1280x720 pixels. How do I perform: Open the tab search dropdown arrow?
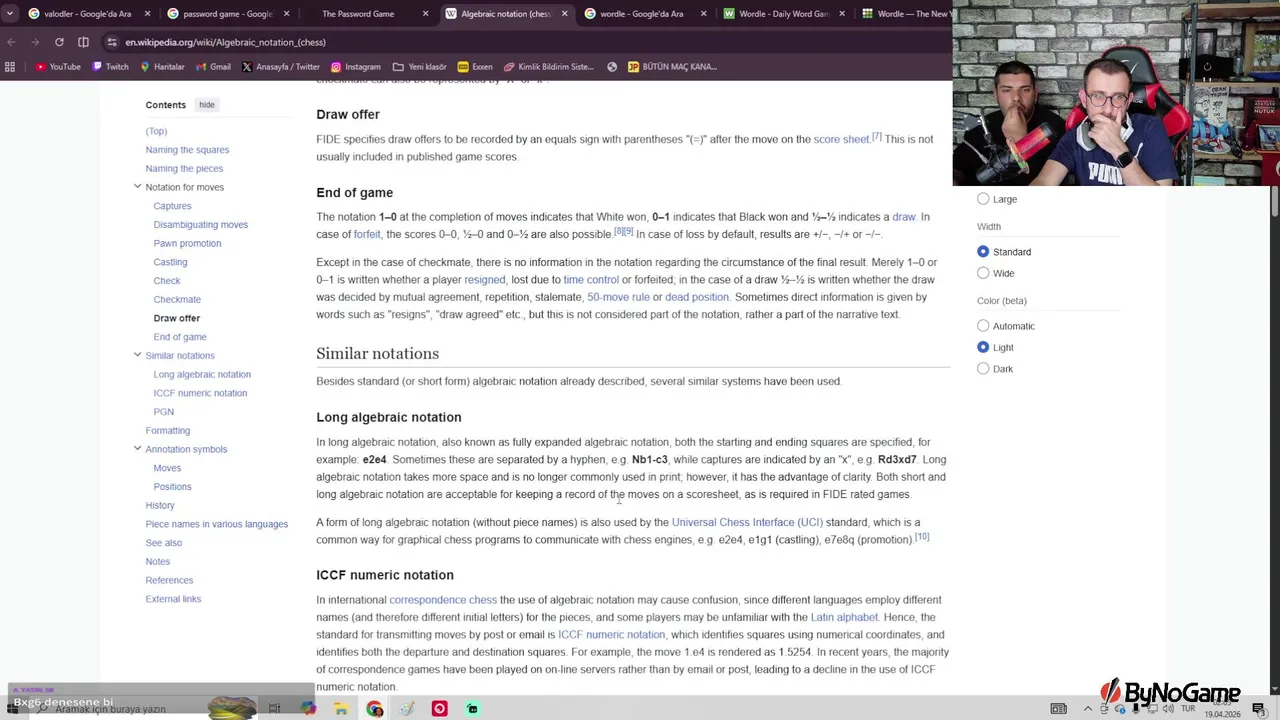[10, 14]
